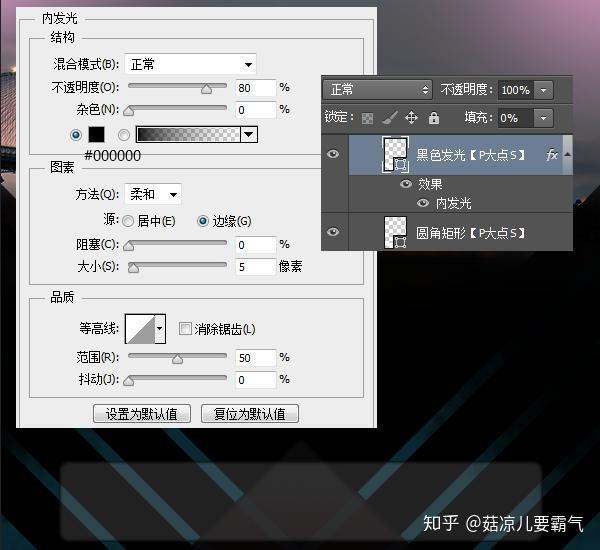Click lock all padlock icon
The width and height of the screenshot is (600, 550).
(434, 118)
